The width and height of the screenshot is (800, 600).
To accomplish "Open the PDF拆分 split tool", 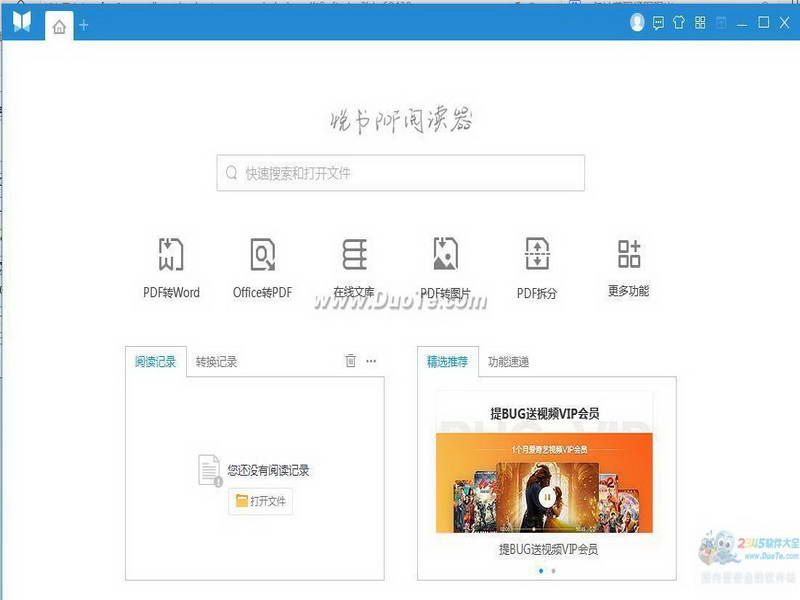I will (537, 268).
